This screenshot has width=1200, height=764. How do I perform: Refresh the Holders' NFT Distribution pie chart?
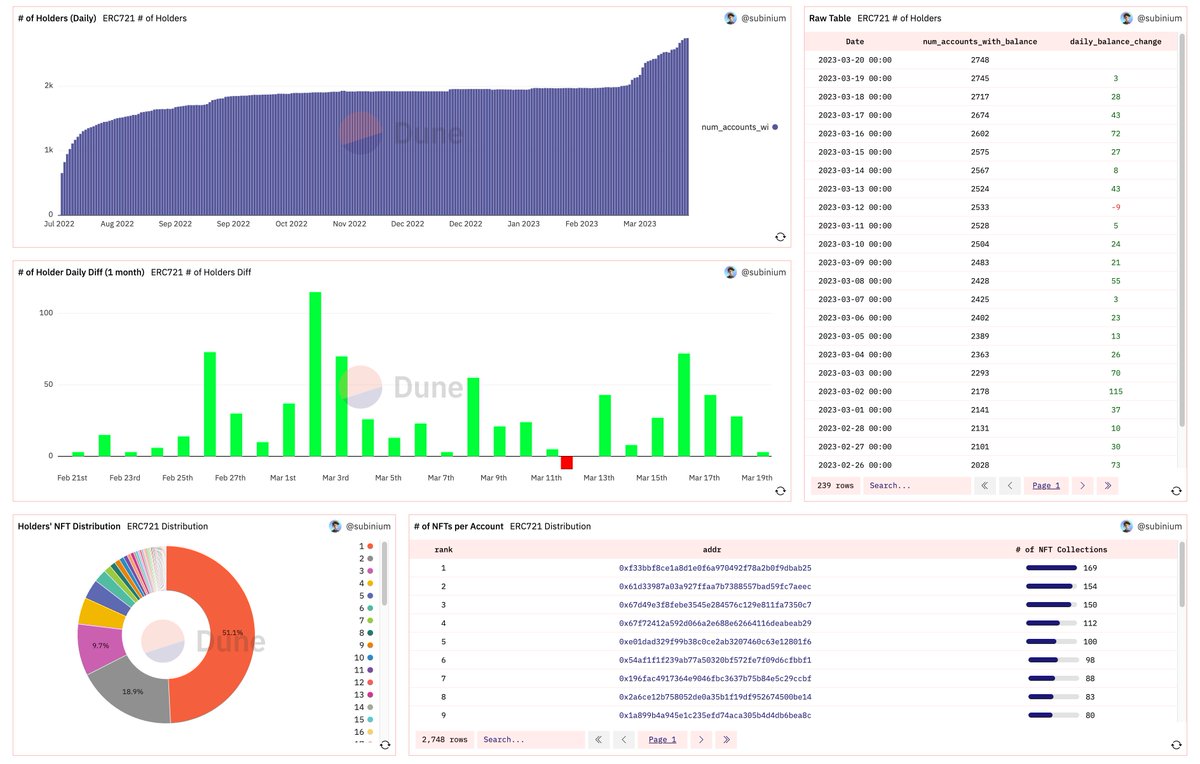[385, 745]
